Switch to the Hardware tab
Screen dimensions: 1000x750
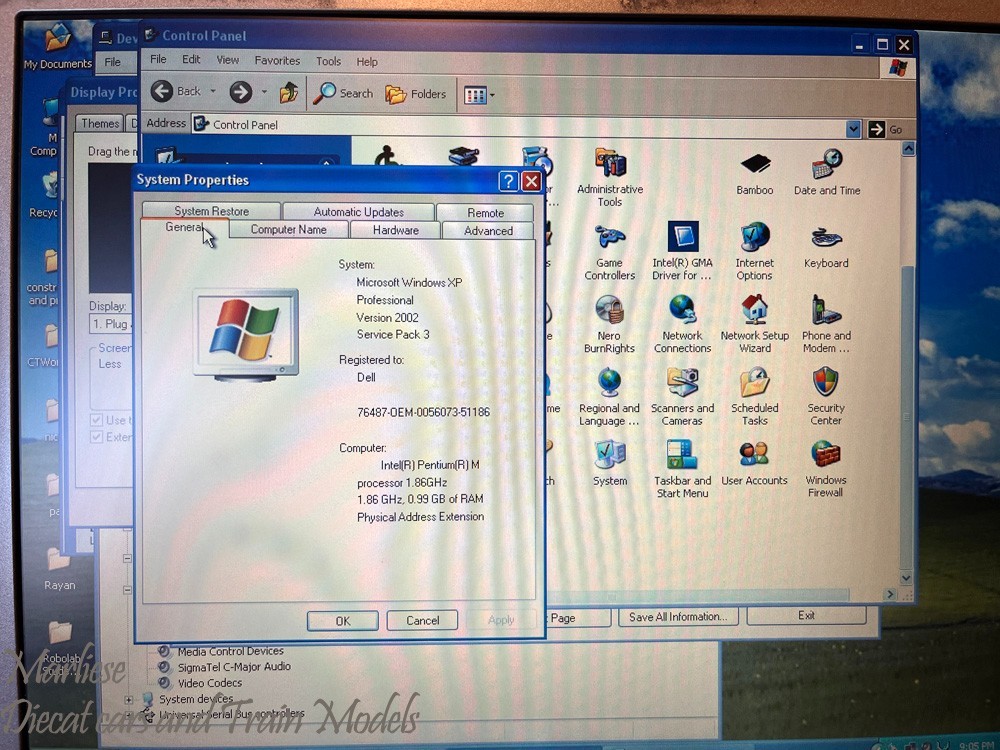click(x=395, y=230)
